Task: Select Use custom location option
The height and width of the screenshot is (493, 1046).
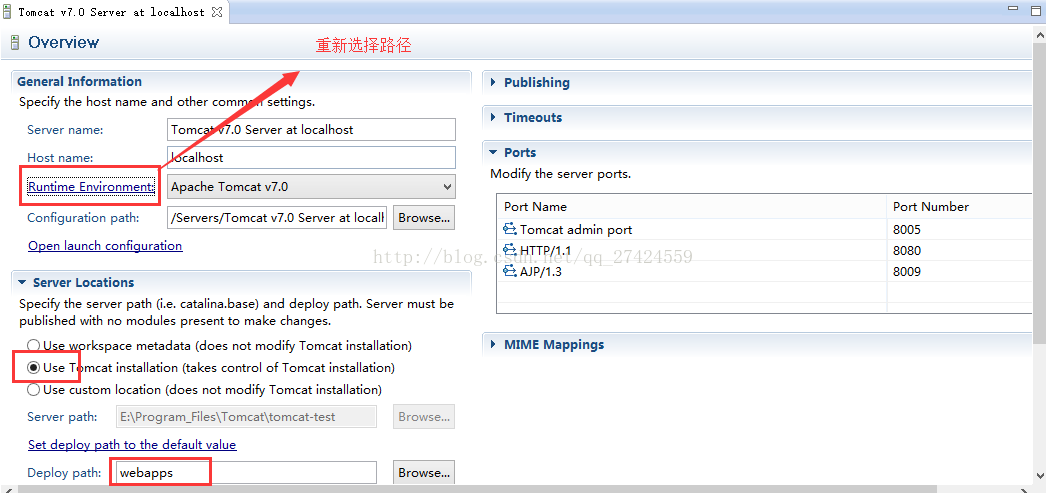Action: click(33, 390)
